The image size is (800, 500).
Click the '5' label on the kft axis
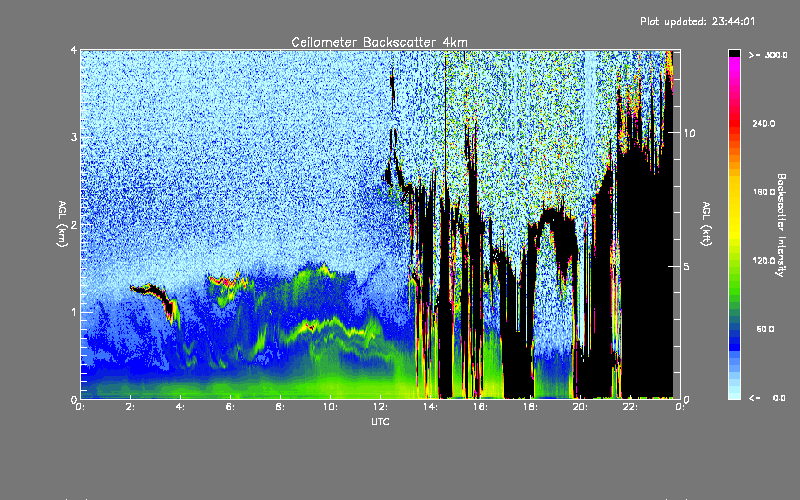pyautogui.click(x=687, y=266)
